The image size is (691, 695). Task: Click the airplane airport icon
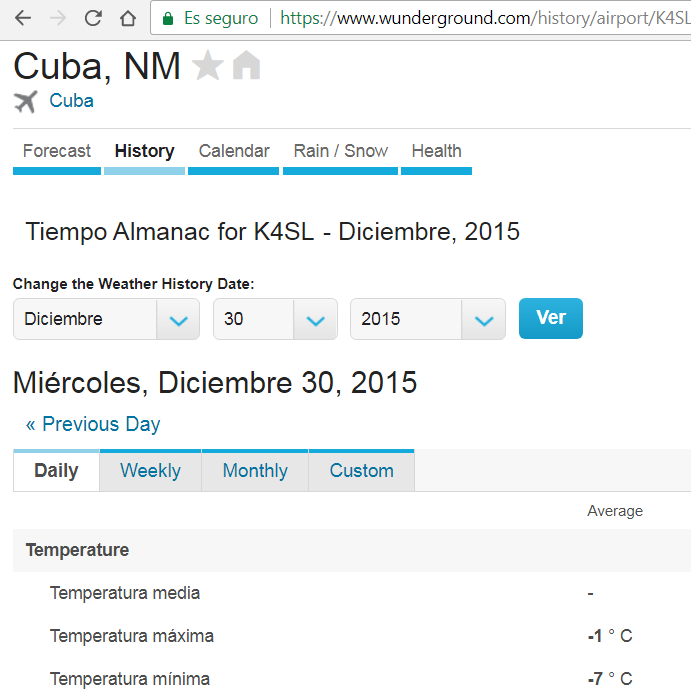26,101
